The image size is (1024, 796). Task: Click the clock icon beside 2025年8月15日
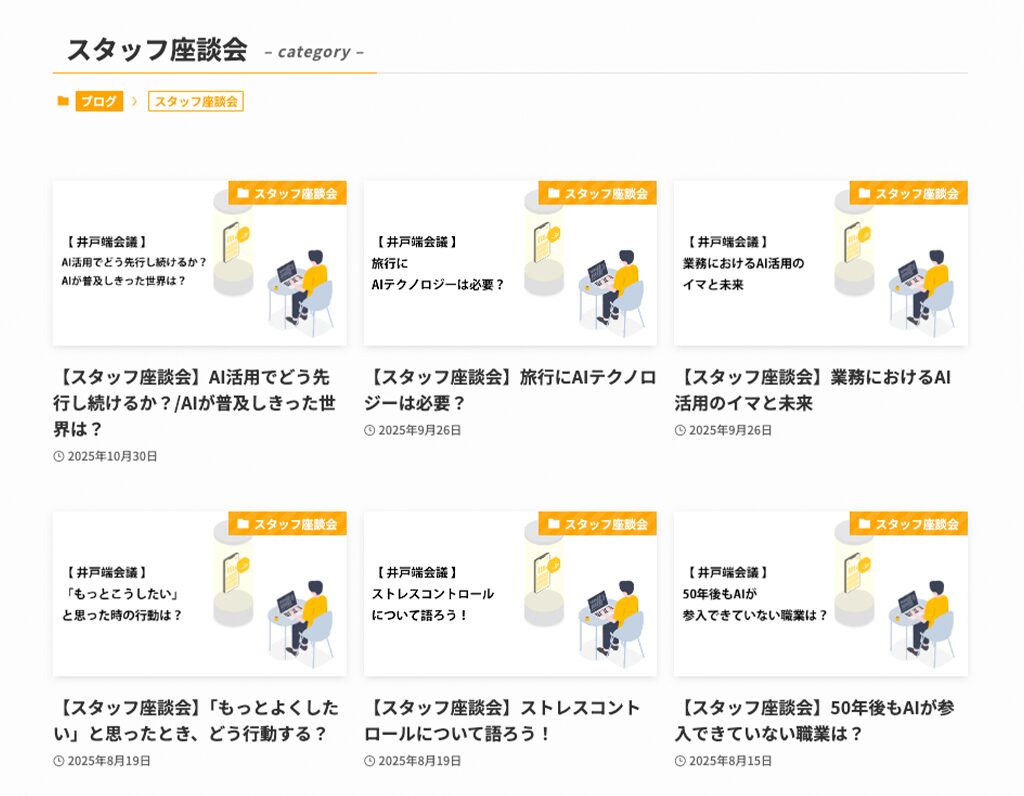(680, 761)
